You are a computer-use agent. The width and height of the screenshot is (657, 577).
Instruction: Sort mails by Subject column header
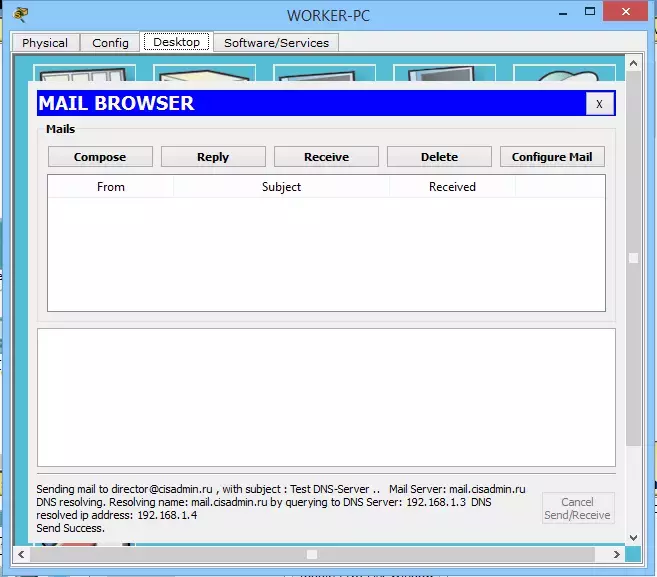pyautogui.click(x=281, y=186)
